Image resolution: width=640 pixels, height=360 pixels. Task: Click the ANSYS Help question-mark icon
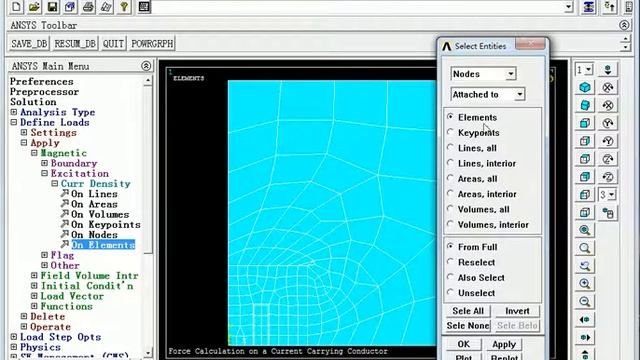pyautogui.click(x=124, y=7)
